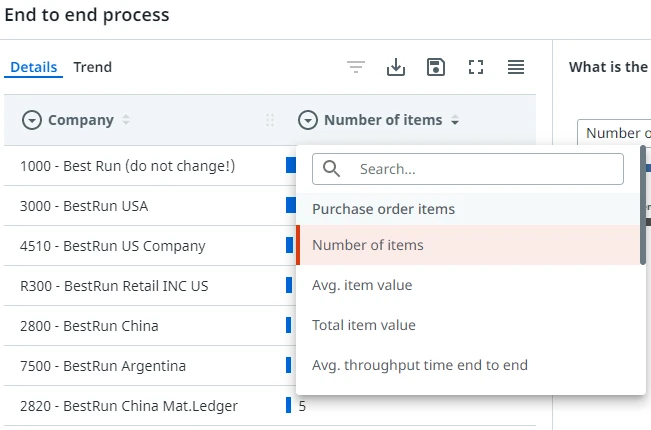Open the Number combo box on right panel
This screenshot has width=651, height=430.
(614, 133)
